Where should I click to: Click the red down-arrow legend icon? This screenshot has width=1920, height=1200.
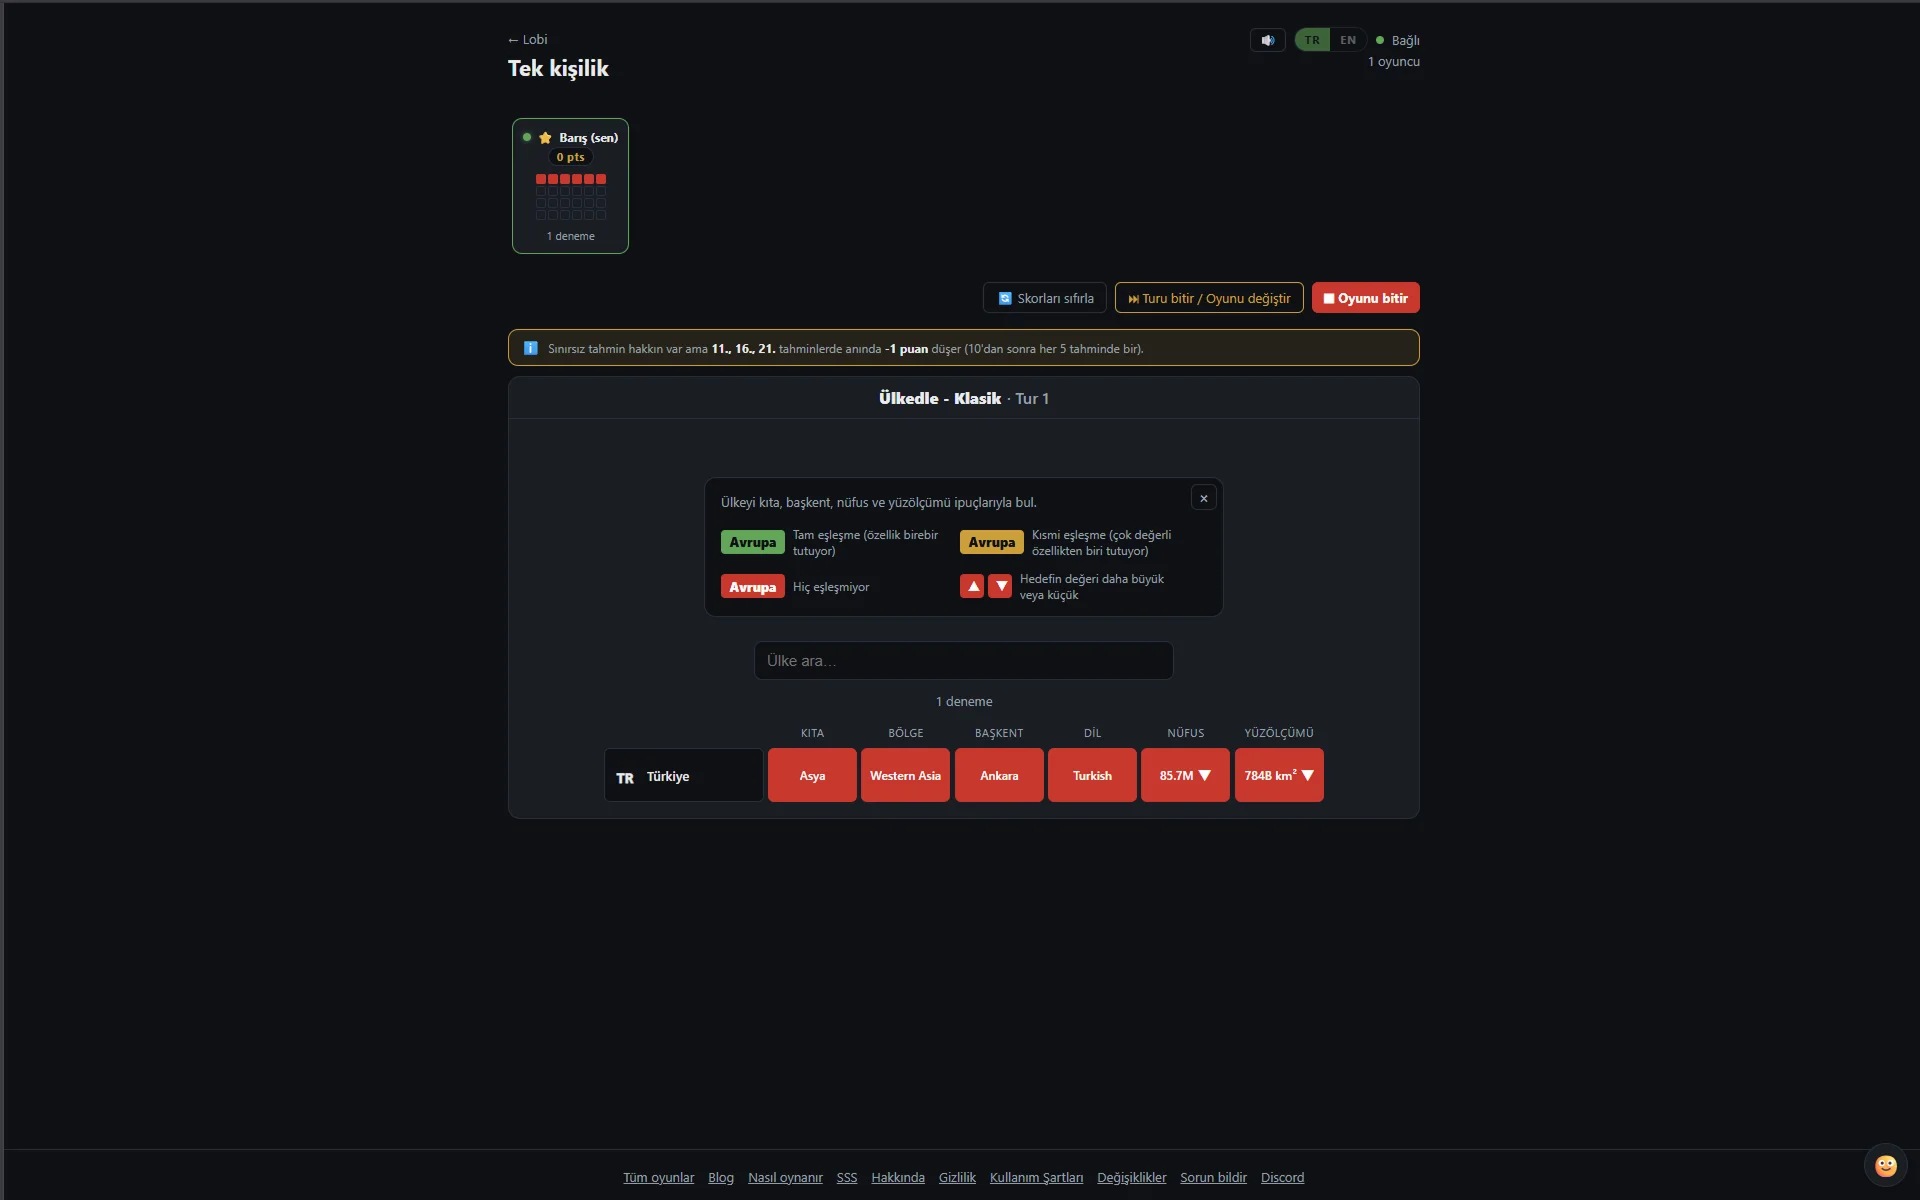click(x=1000, y=586)
